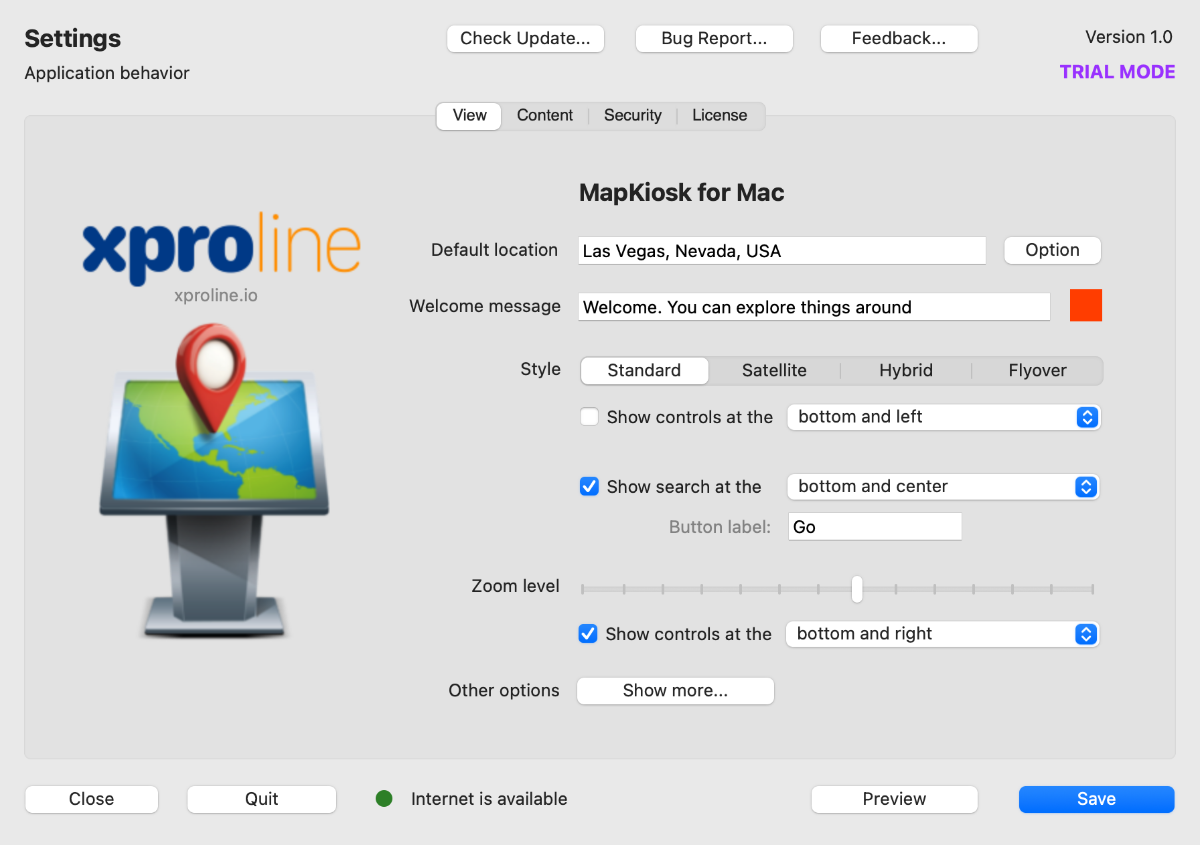Click the green internet status indicator

pos(384,799)
